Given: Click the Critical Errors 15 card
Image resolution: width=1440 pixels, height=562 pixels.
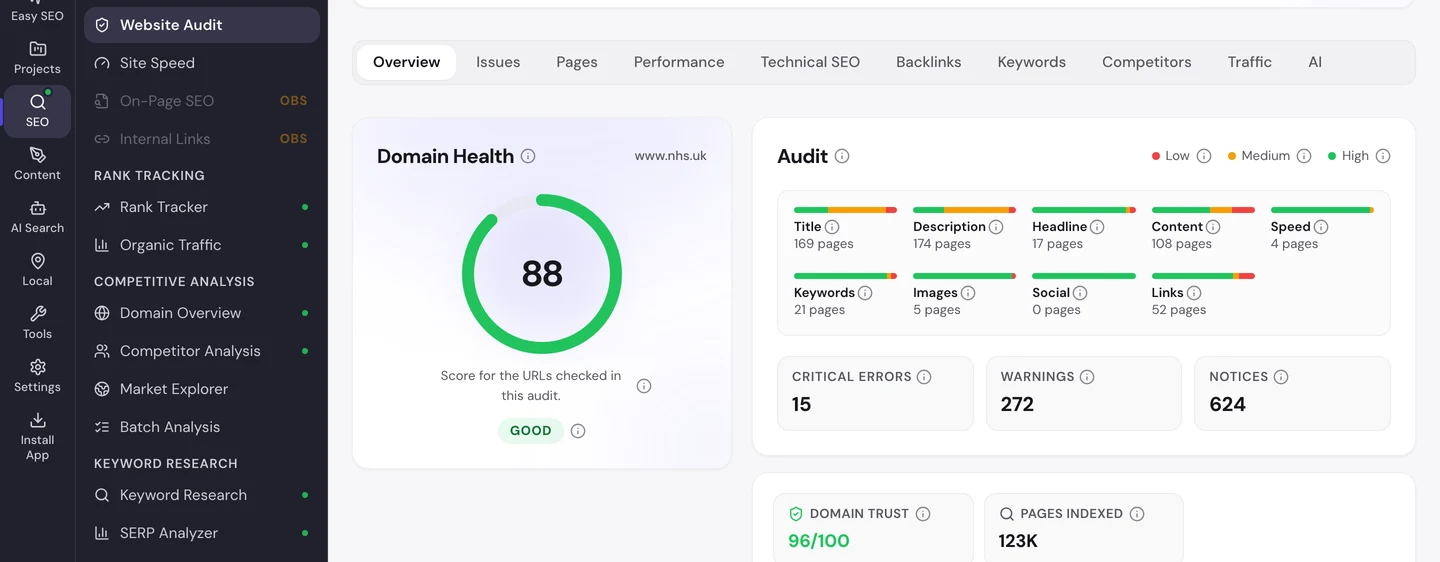Looking at the screenshot, I should [x=875, y=393].
